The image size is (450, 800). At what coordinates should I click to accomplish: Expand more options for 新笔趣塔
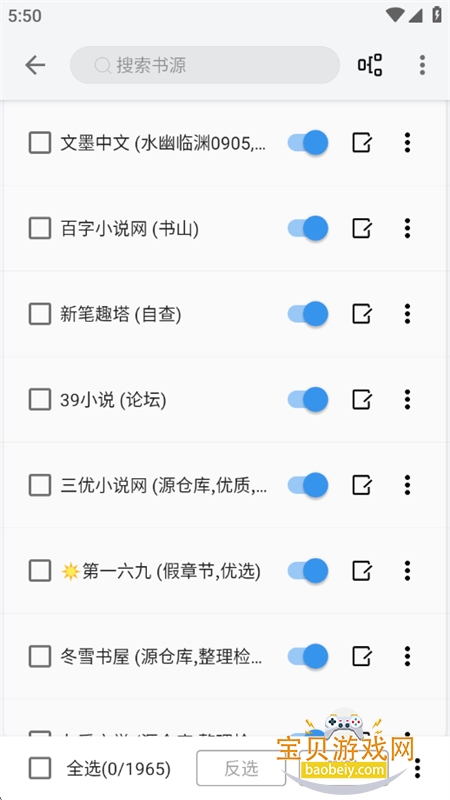[407, 314]
